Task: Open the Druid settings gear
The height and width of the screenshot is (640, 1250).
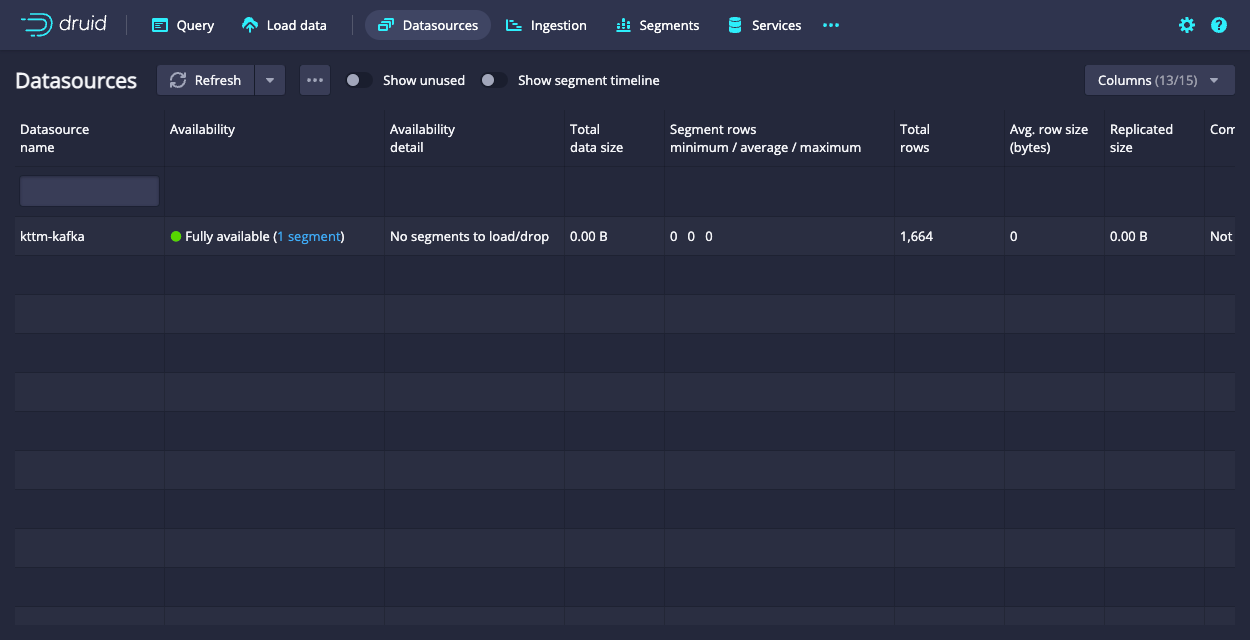Action: tap(1187, 25)
